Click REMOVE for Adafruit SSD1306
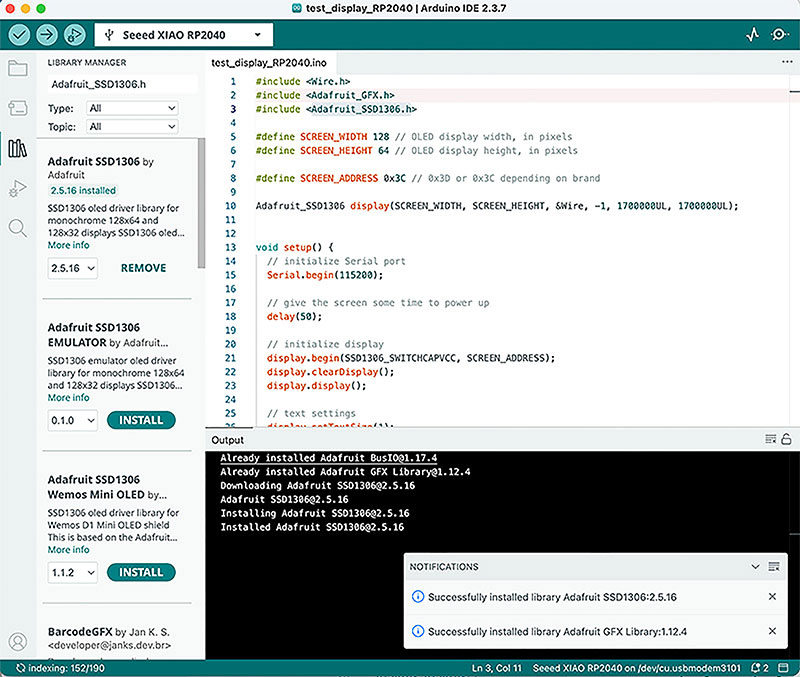This screenshot has height=677, width=800. [143, 268]
